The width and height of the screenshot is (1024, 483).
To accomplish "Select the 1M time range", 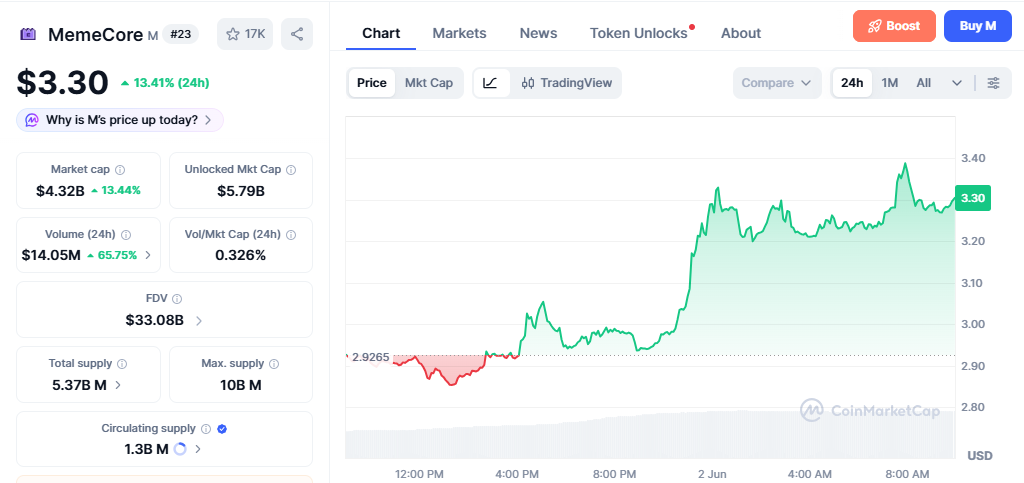I will (889, 83).
